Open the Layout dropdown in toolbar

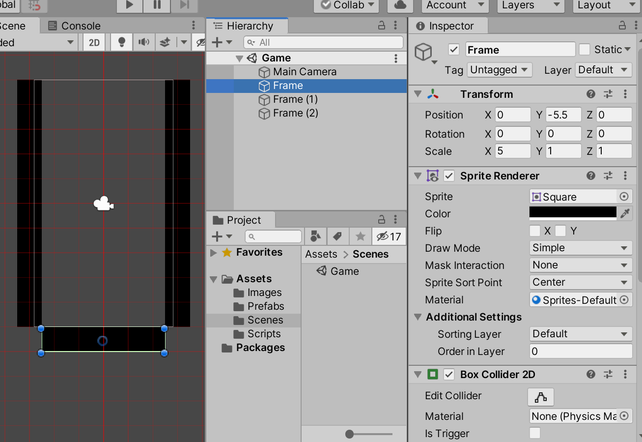tap(606, 5)
